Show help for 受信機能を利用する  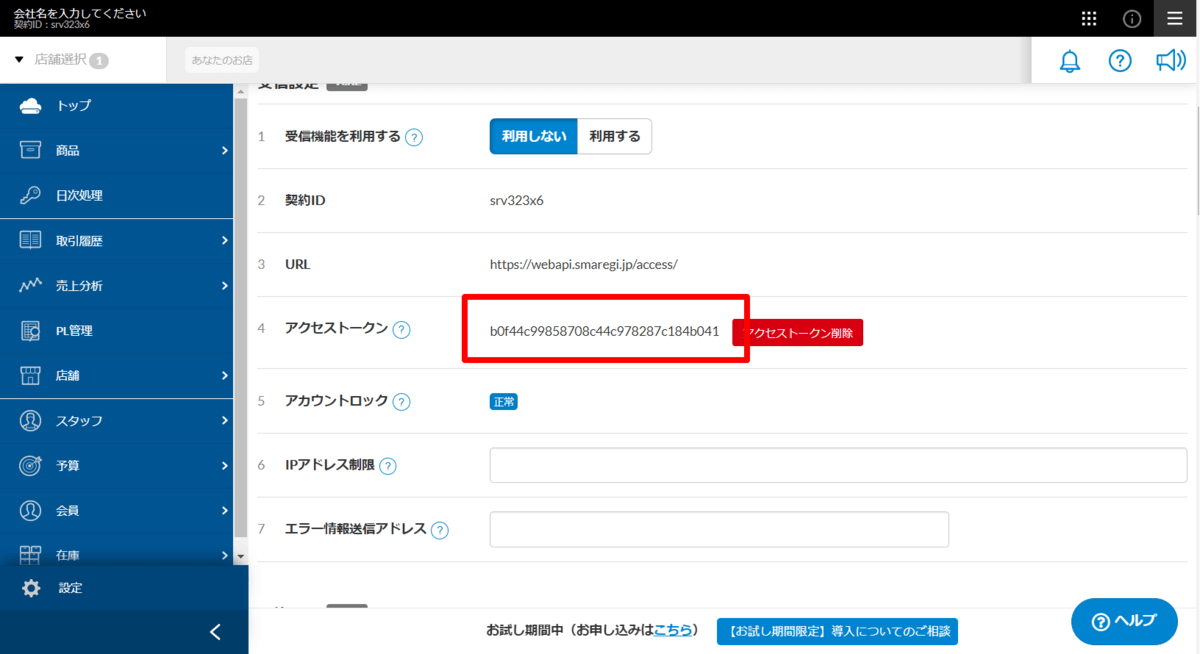pyautogui.click(x=414, y=137)
